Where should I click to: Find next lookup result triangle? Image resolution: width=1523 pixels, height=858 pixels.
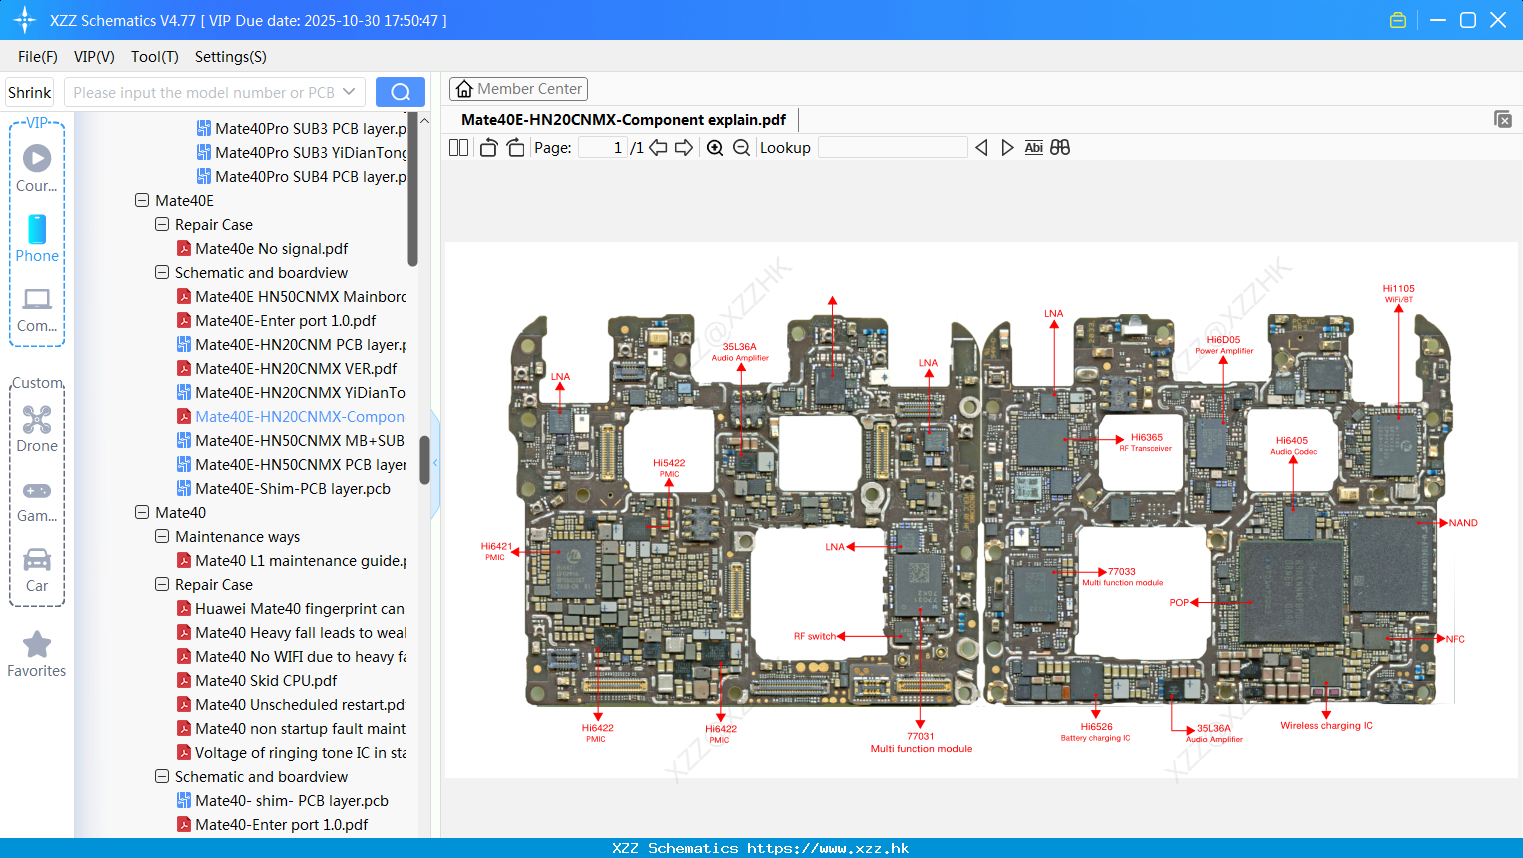tap(1007, 147)
